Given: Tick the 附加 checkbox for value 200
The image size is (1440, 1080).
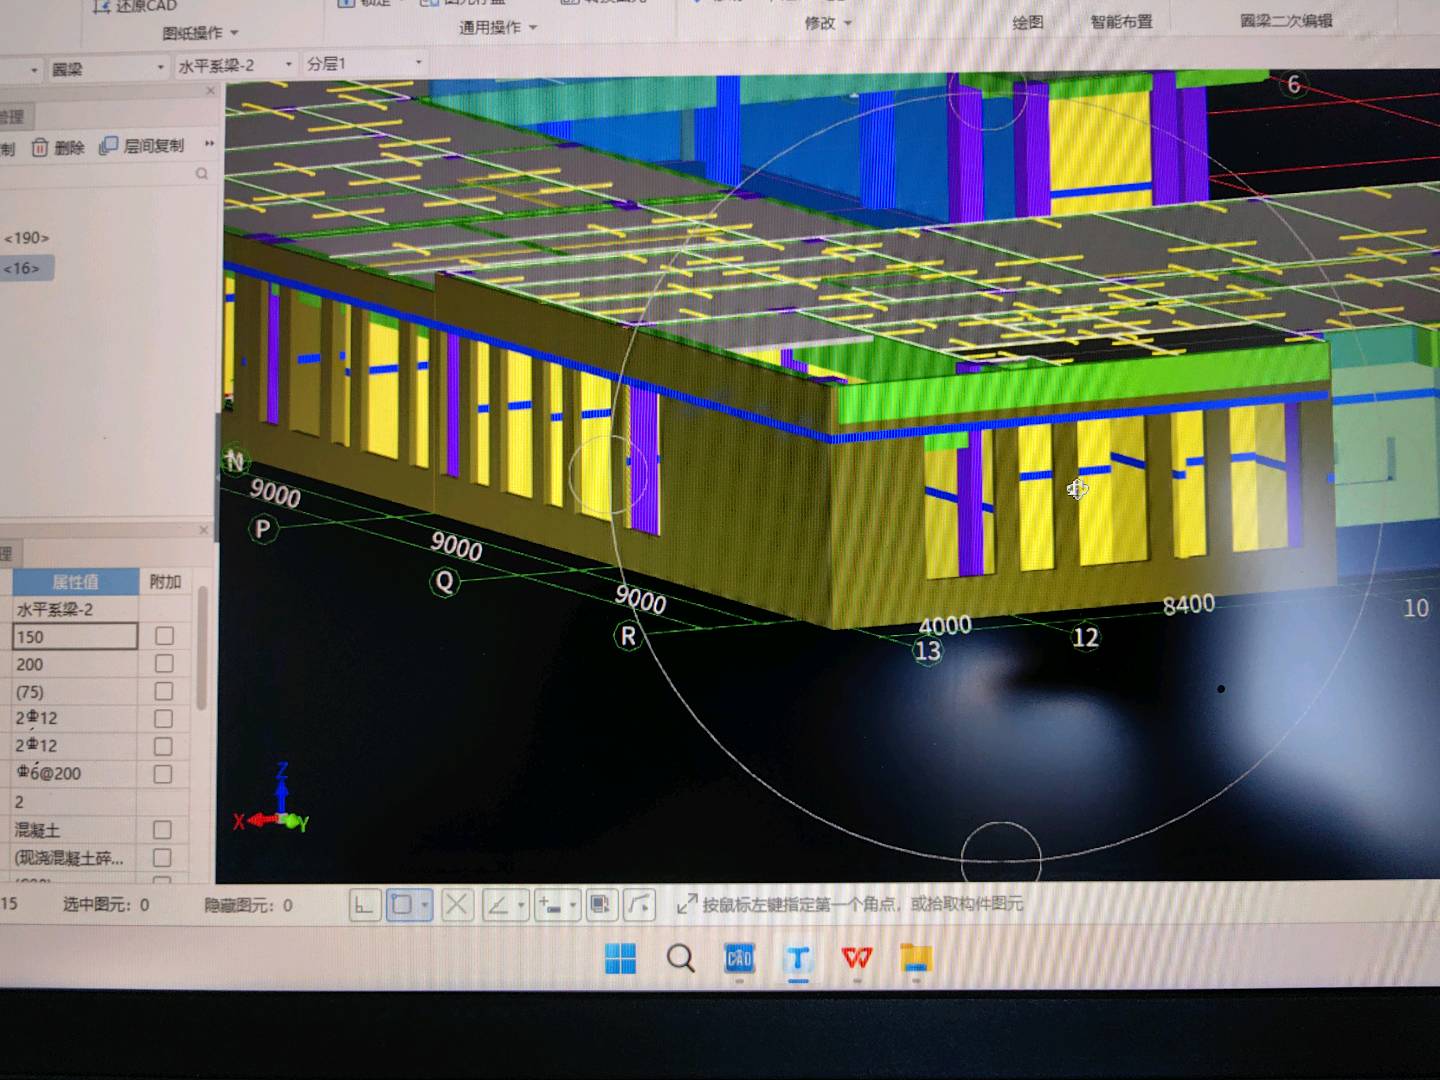Looking at the screenshot, I should click(x=164, y=664).
